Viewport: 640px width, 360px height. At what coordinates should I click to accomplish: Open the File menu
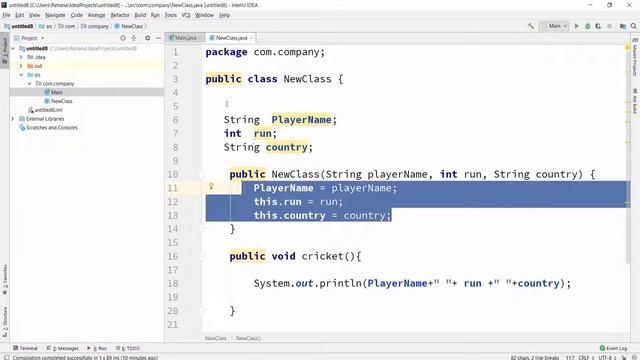pyautogui.click(x=6, y=15)
